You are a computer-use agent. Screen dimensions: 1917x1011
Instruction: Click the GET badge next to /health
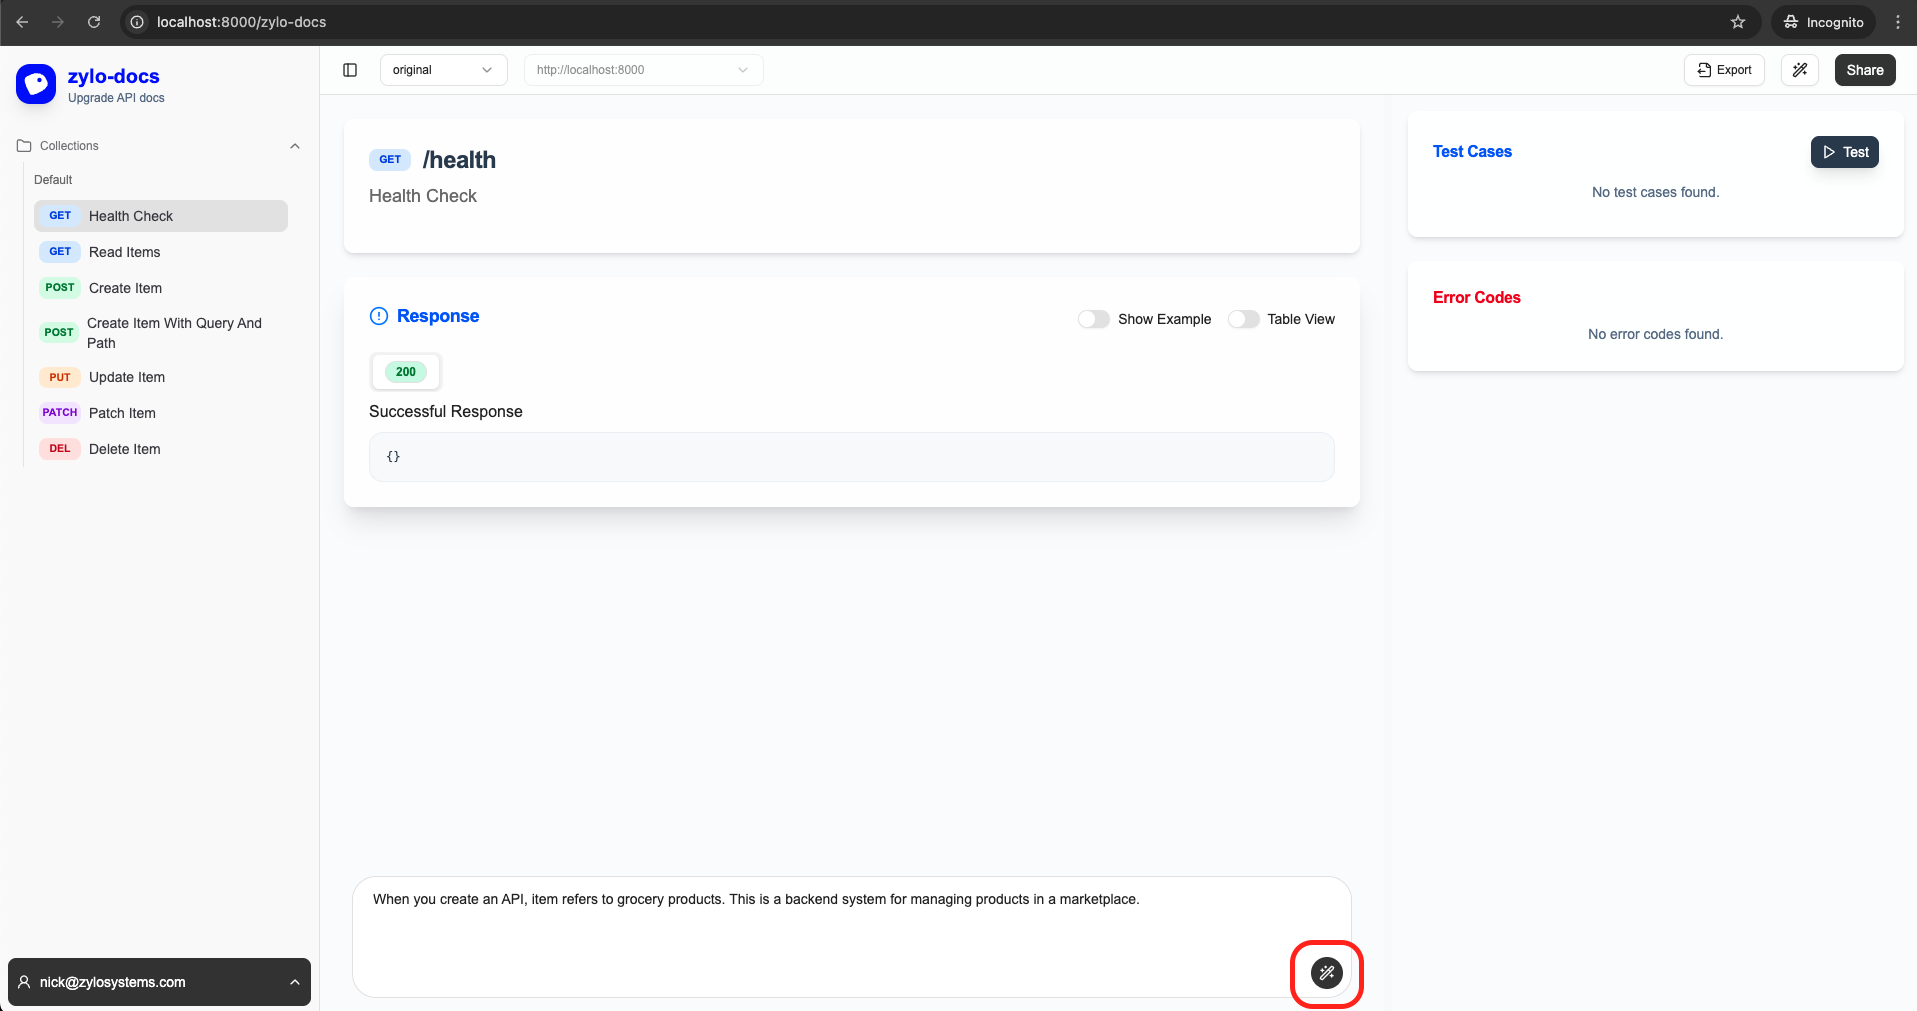point(390,159)
